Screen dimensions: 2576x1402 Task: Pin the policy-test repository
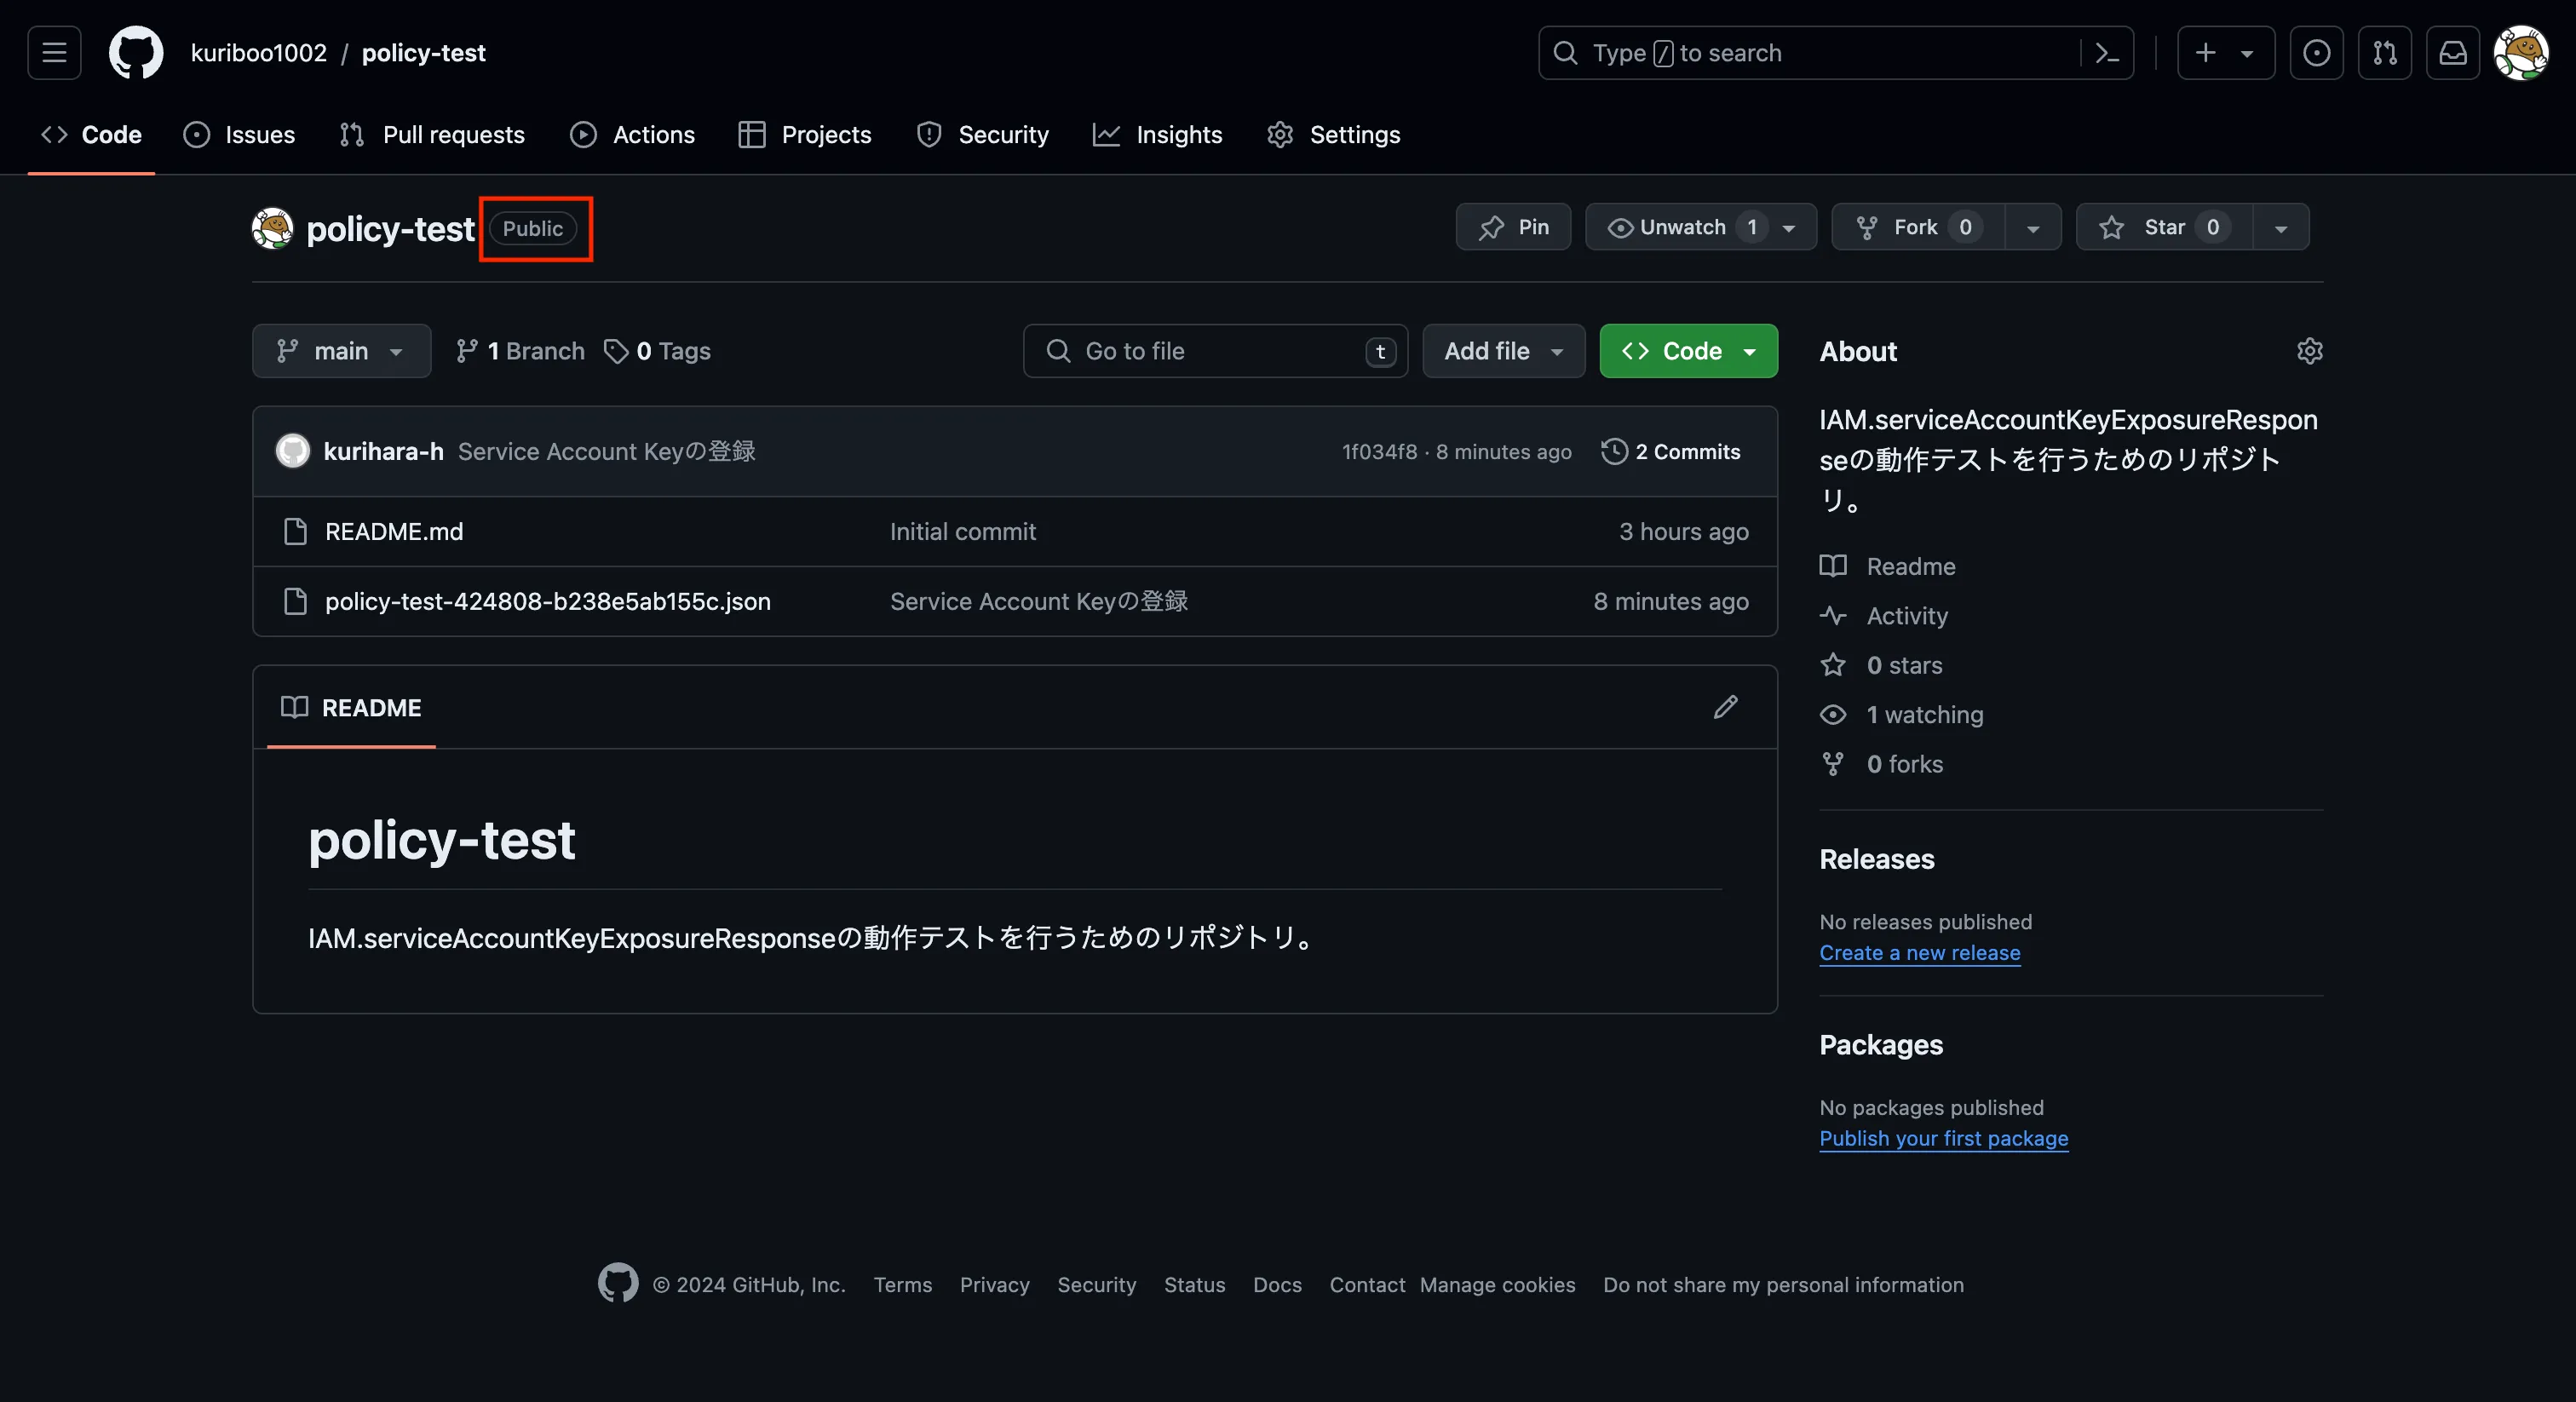(x=1513, y=227)
